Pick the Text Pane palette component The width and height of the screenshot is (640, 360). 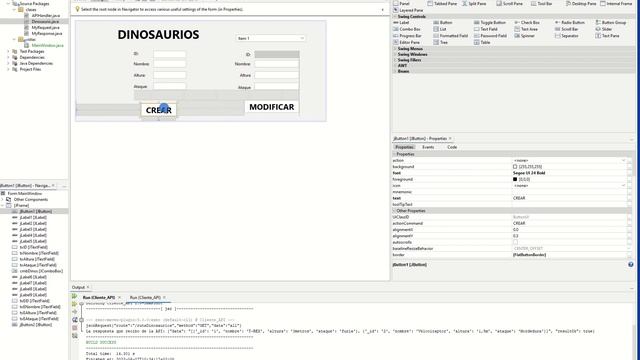[x=608, y=36]
